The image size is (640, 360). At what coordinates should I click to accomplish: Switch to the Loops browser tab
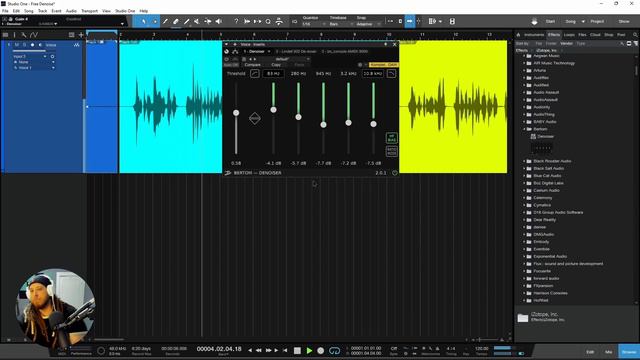(x=569, y=35)
